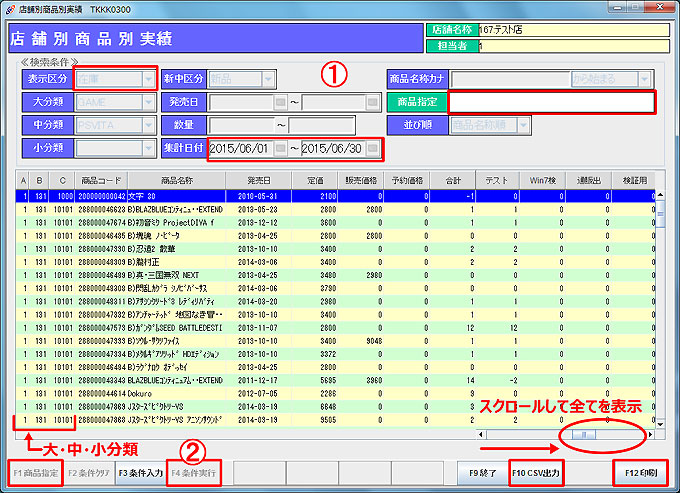Click the F9 終了 exit button
Viewport: 680px width, 493px height.
tap(478, 471)
